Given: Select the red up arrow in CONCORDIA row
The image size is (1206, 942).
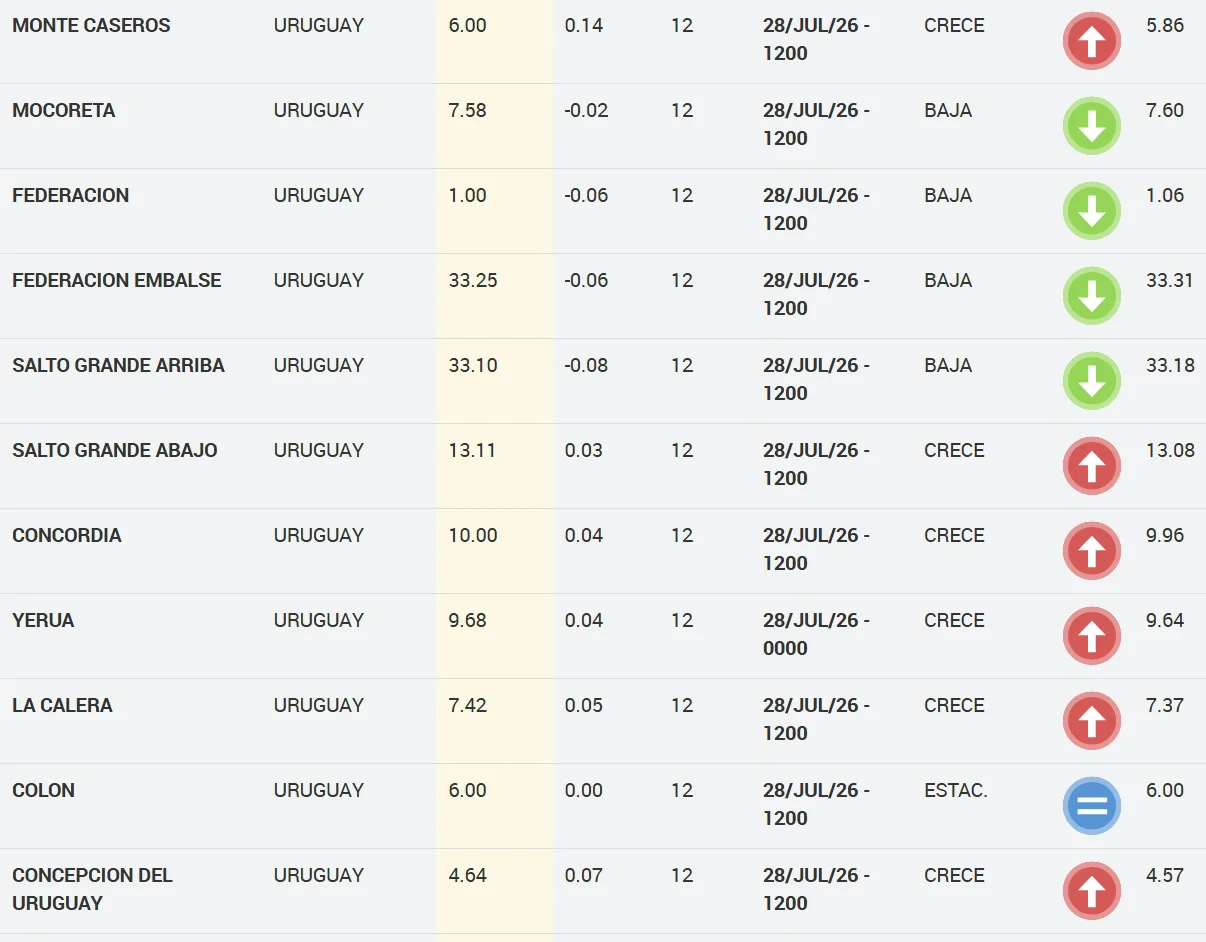Looking at the screenshot, I should click(1091, 551).
